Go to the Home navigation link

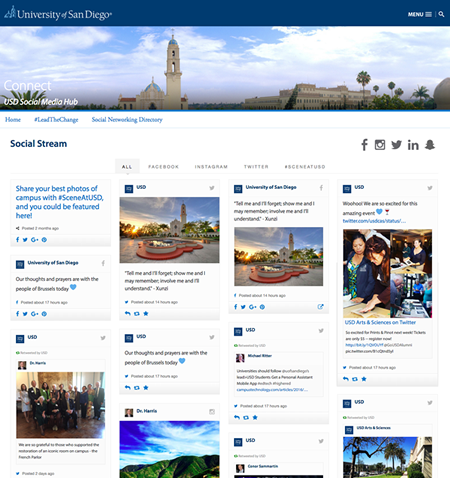point(13,120)
